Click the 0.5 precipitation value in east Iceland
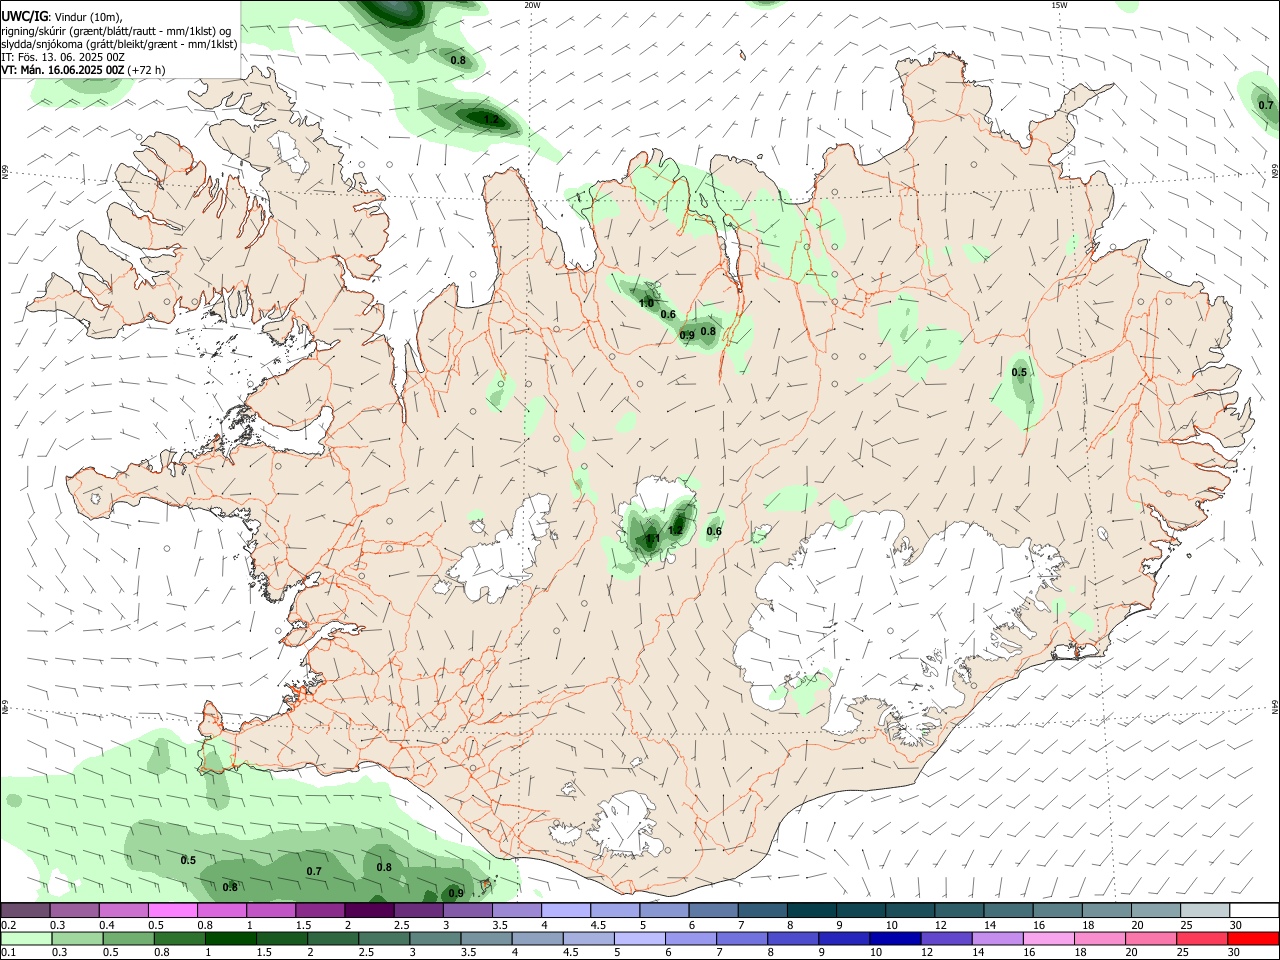 tap(1019, 373)
